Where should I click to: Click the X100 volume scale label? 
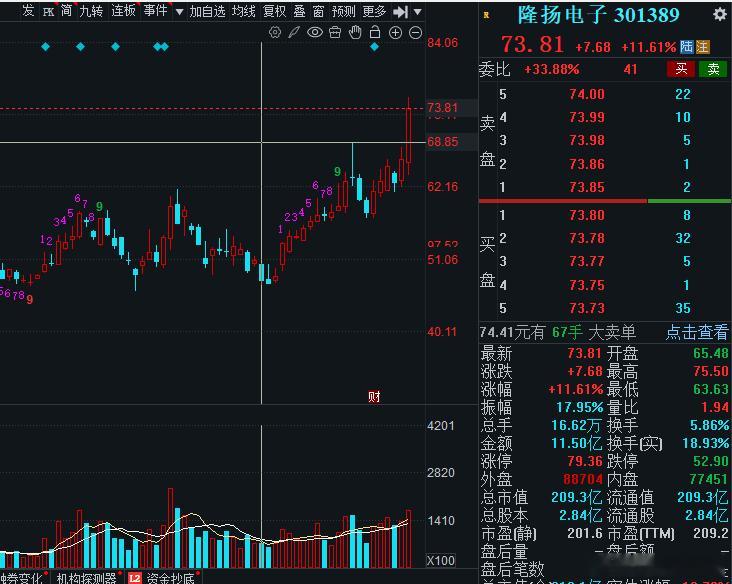click(441, 560)
